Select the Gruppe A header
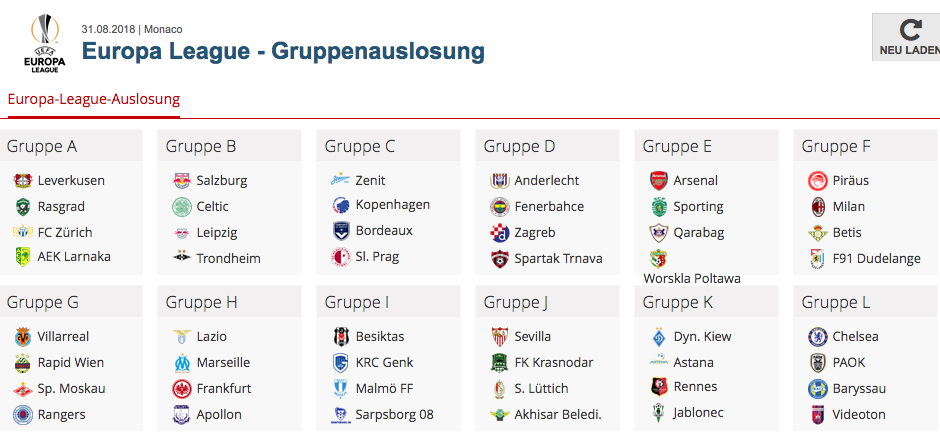This screenshot has width=940, height=432. tap(71, 146)
